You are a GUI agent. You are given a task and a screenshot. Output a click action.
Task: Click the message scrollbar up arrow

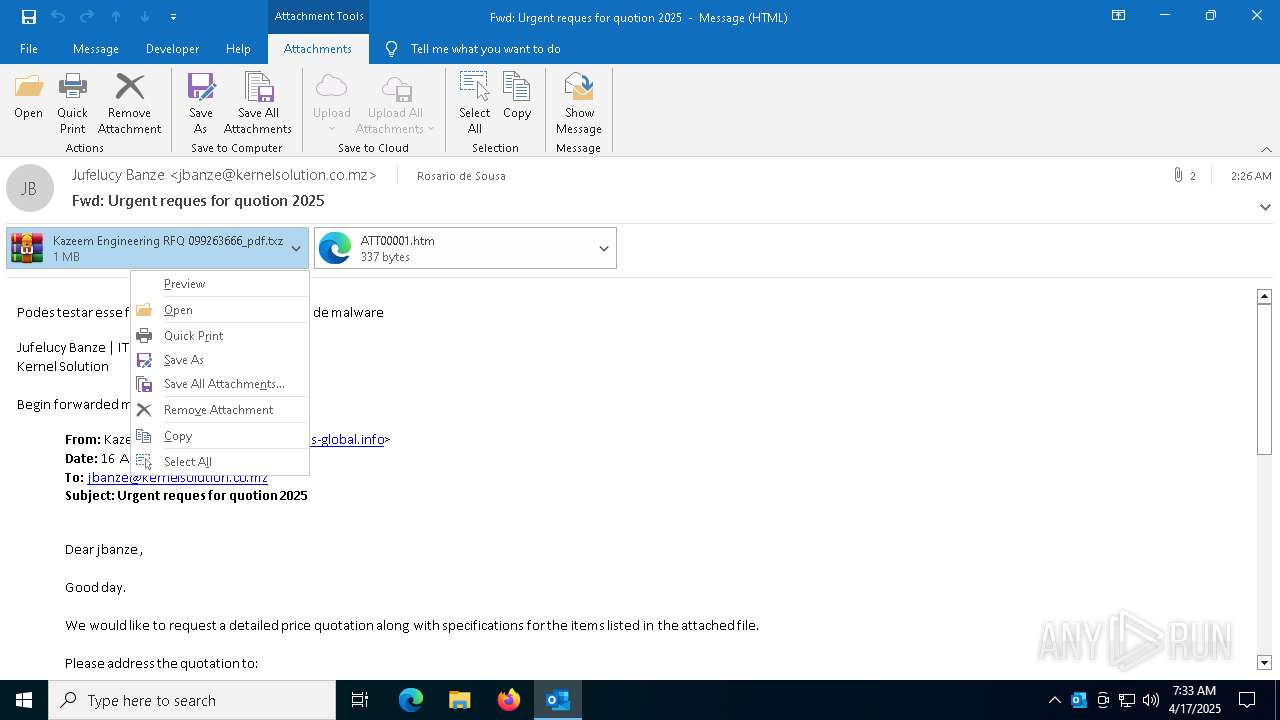[x=1264, y=296]
